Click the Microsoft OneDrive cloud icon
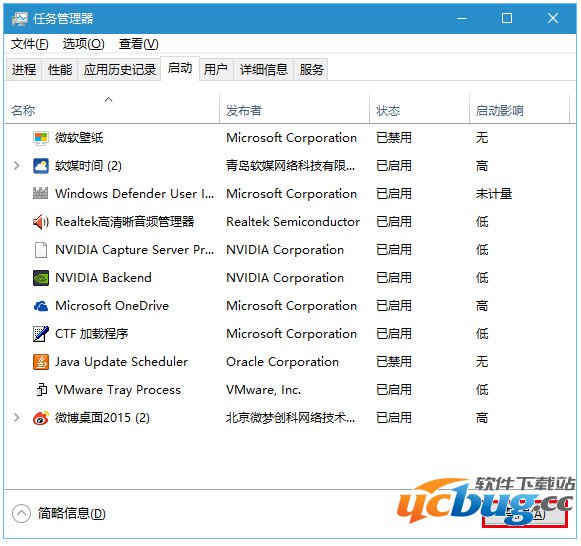581x546 pixels. click(40, 306)
